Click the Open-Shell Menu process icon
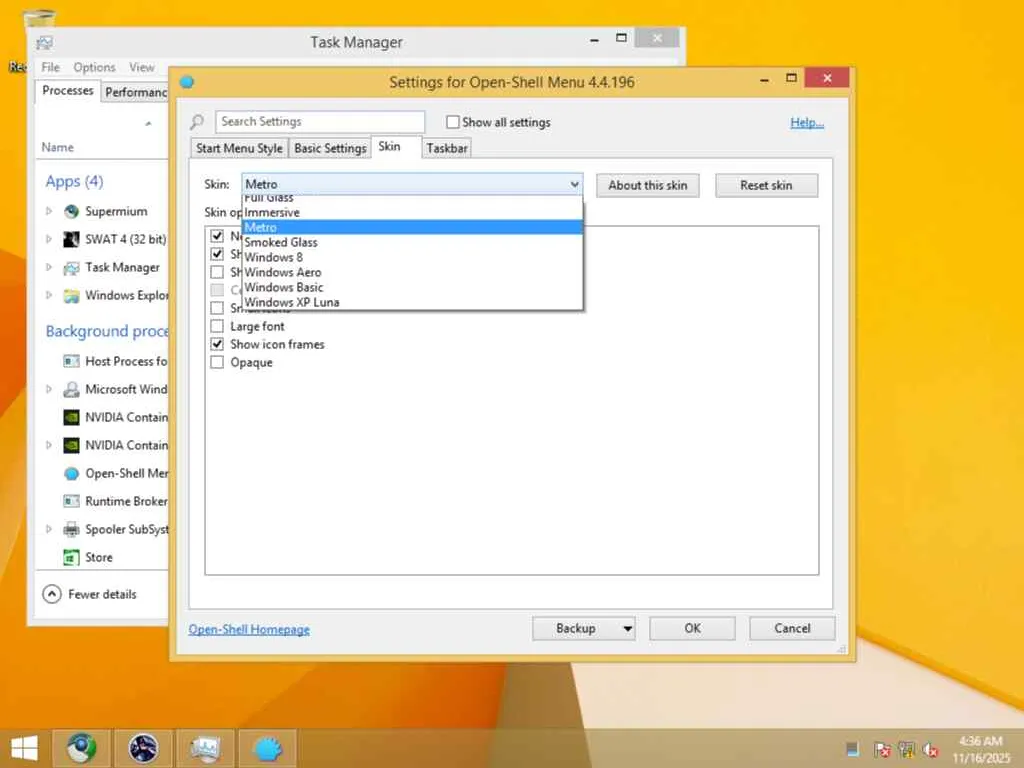This screenshot has height=768, width=1024. [x=71, y=473]
